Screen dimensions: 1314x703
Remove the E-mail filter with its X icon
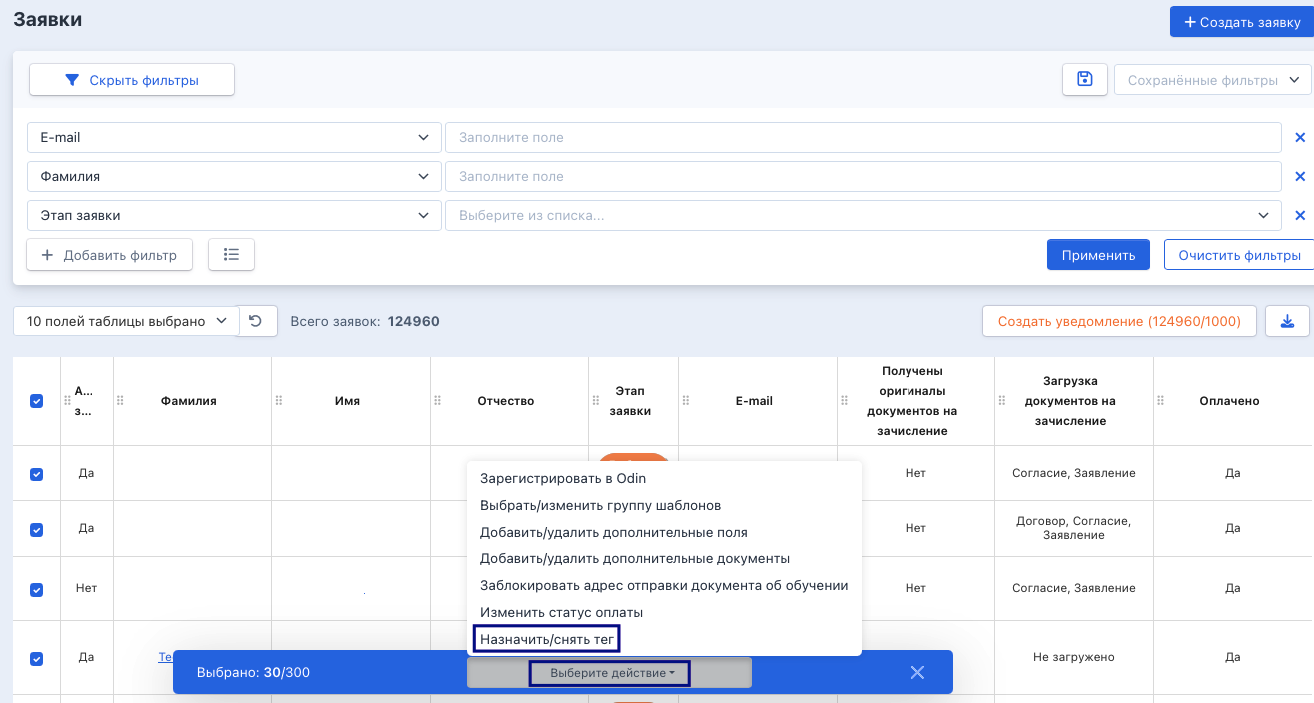pyautogui.click(x=1300, y=138)
